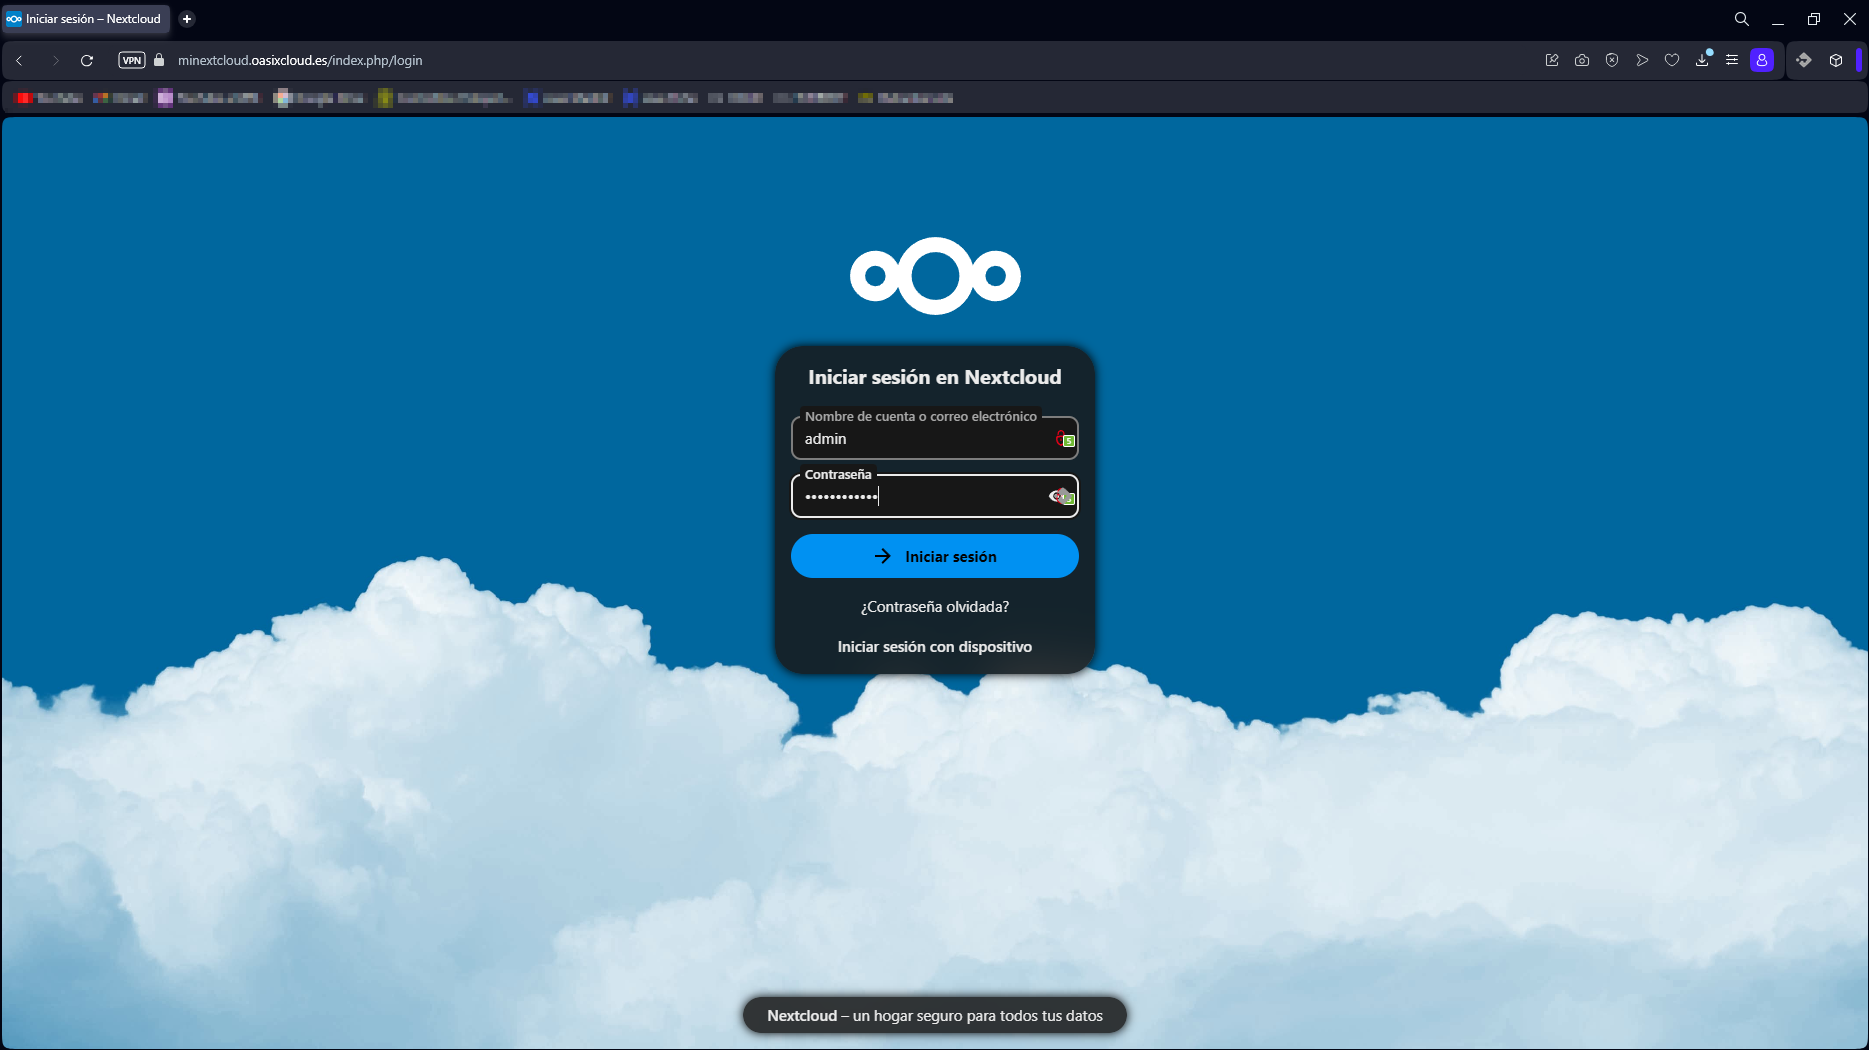
Task: Open the tab search magnifier icon
Action: (x=1742, y=19)
